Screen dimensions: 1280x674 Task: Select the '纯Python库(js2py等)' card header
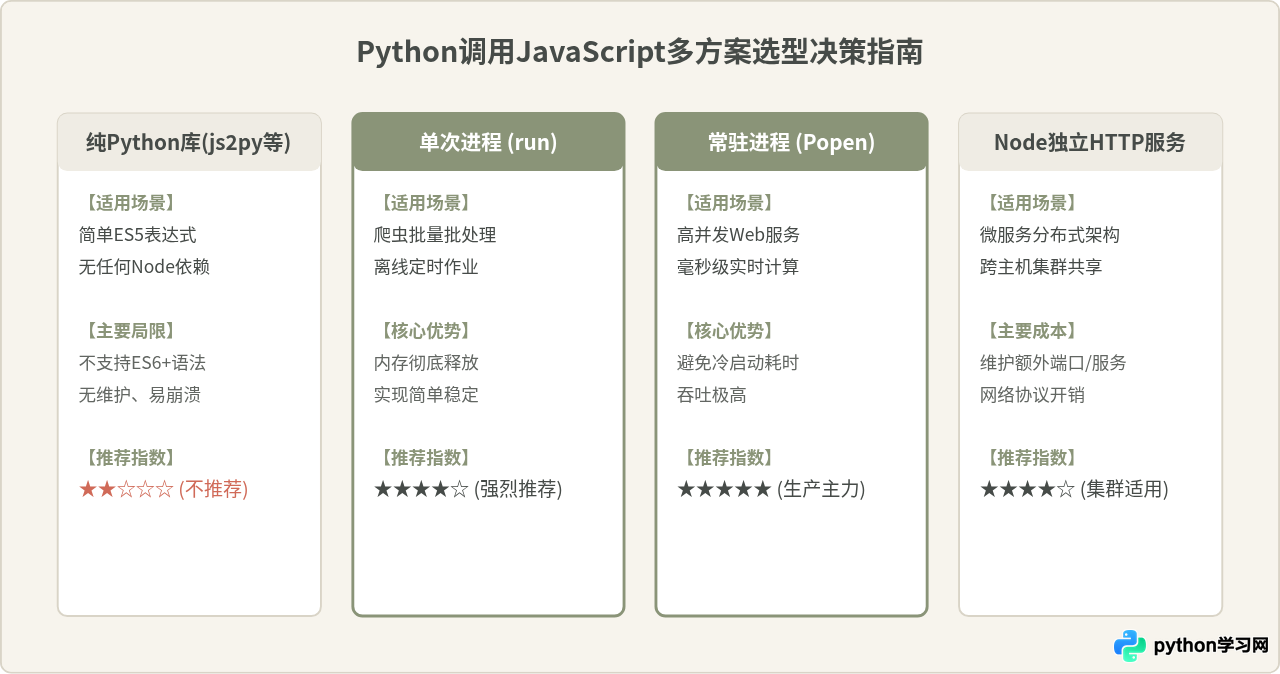189,142
